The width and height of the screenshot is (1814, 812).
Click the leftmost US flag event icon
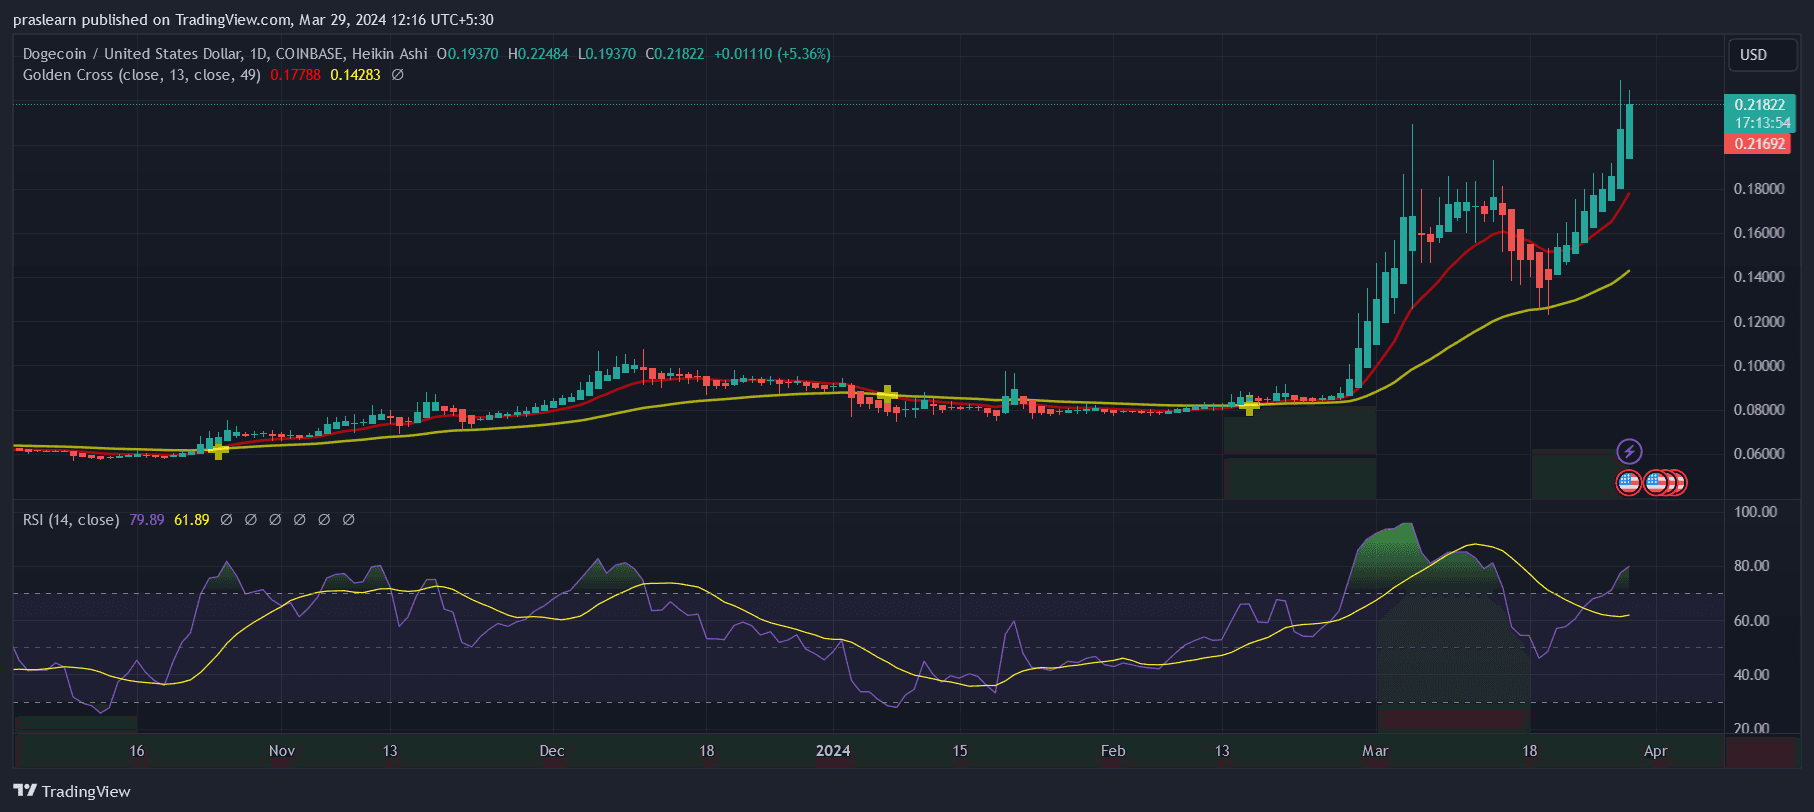1629,483
